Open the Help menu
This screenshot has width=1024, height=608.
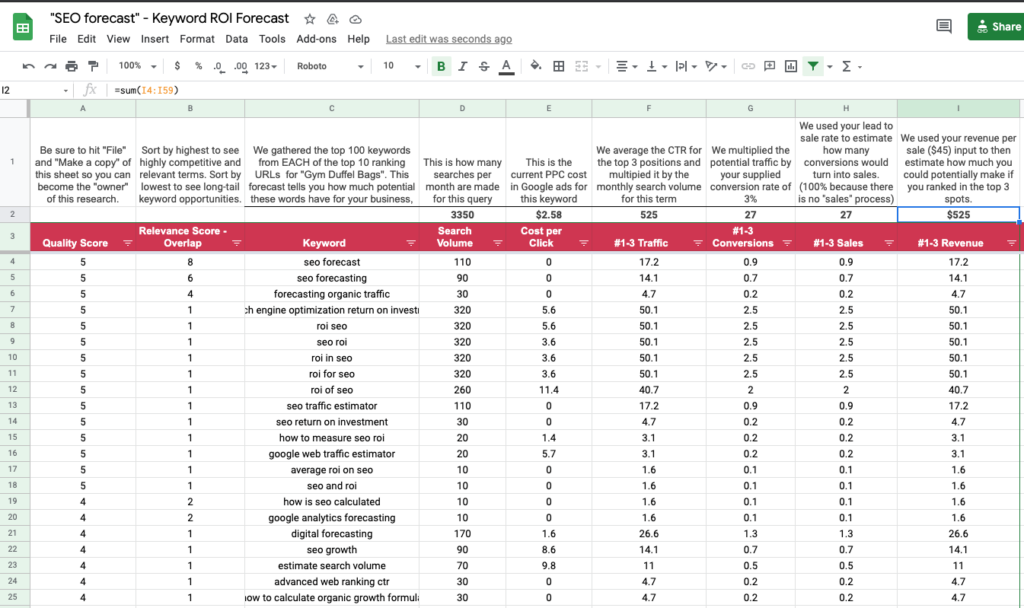pyautogui.click(x=358, y=39)
